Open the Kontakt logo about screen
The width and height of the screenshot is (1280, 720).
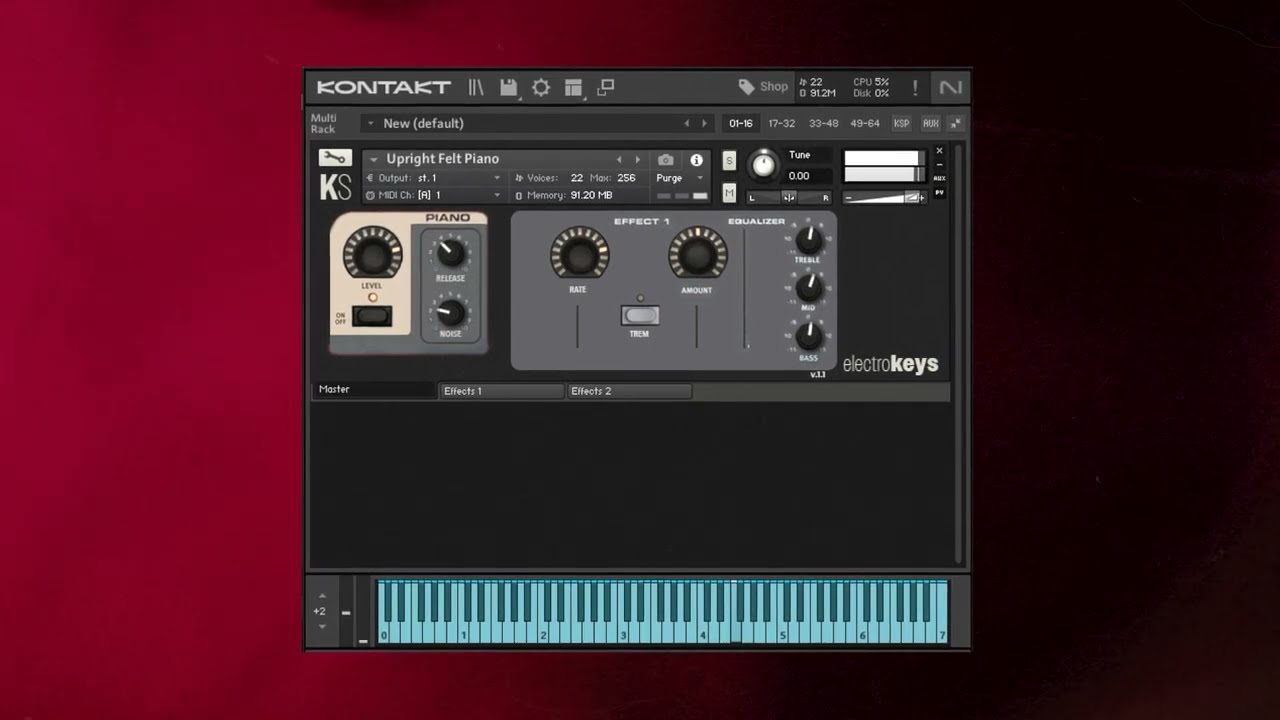coord(384,87)
